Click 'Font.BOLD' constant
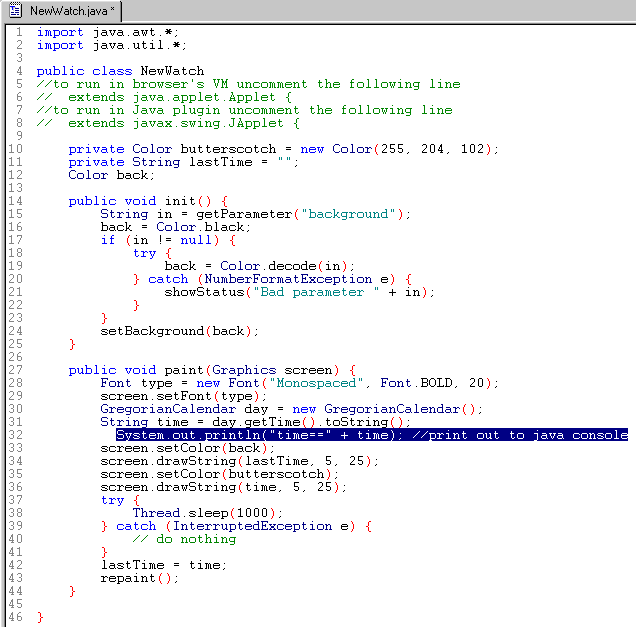This screenshot has width=636, height=627. click(416, 383)
